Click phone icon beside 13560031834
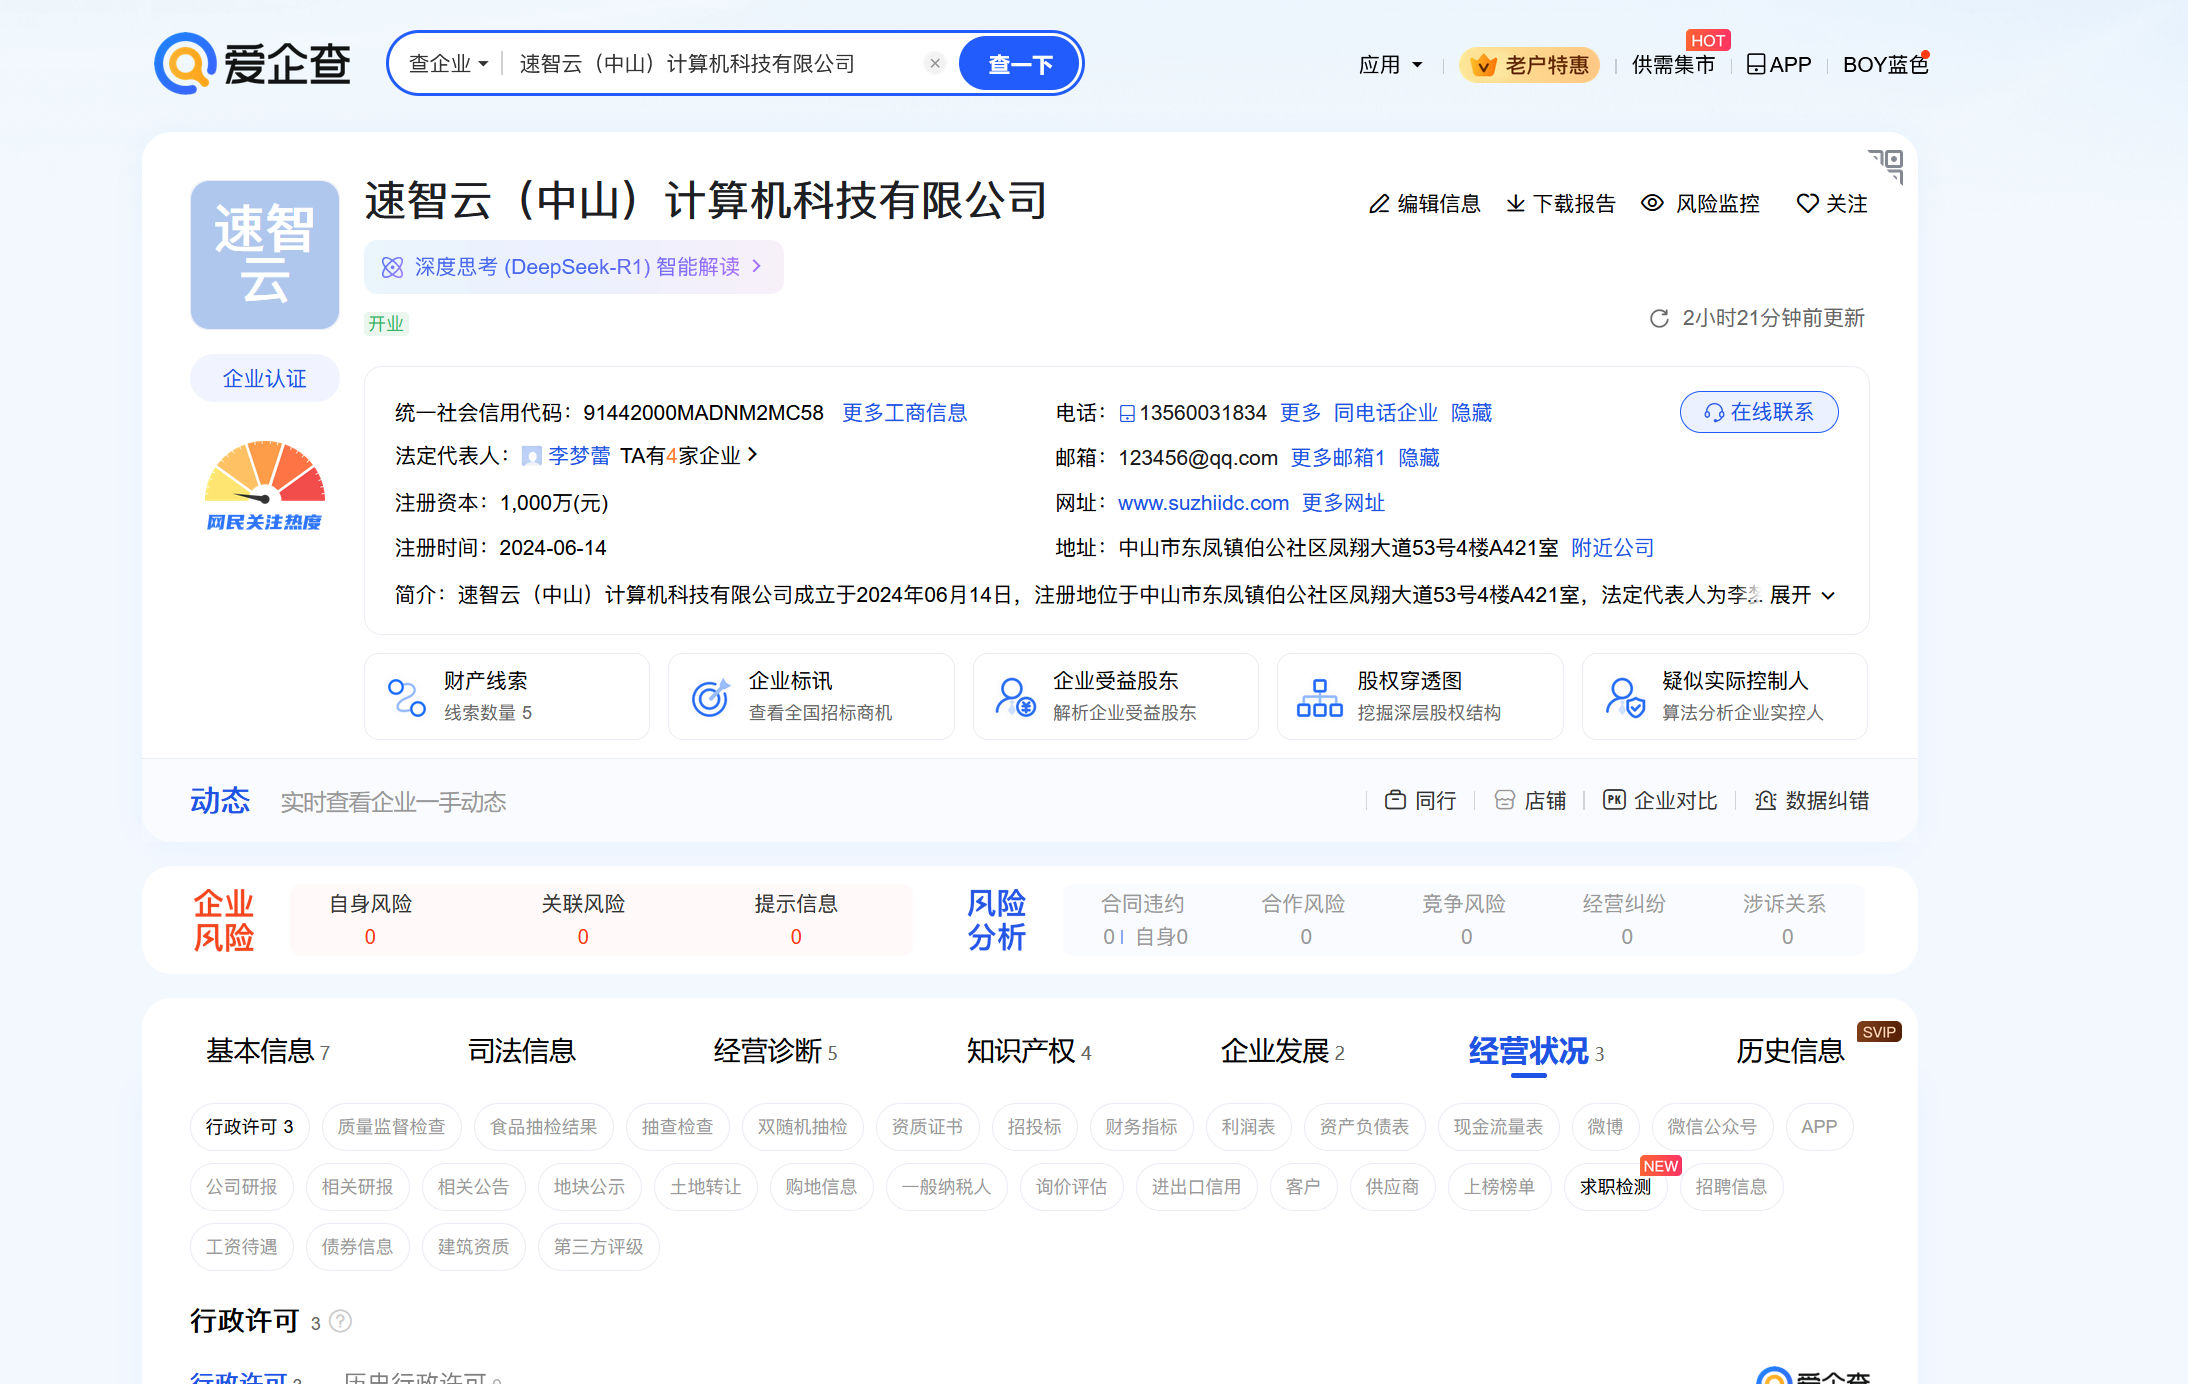Viewport: 2188px width, 1384px height. 1127,414
